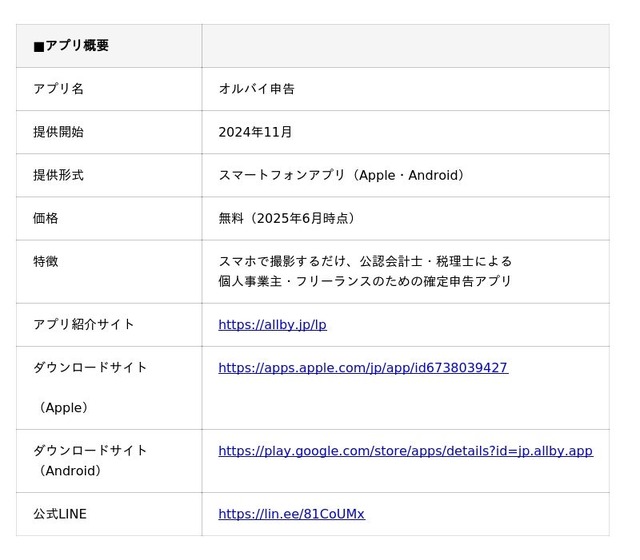Click the 特徴 label cell
Viewport: 640px width, 560px height.
(x=46, y=261)
